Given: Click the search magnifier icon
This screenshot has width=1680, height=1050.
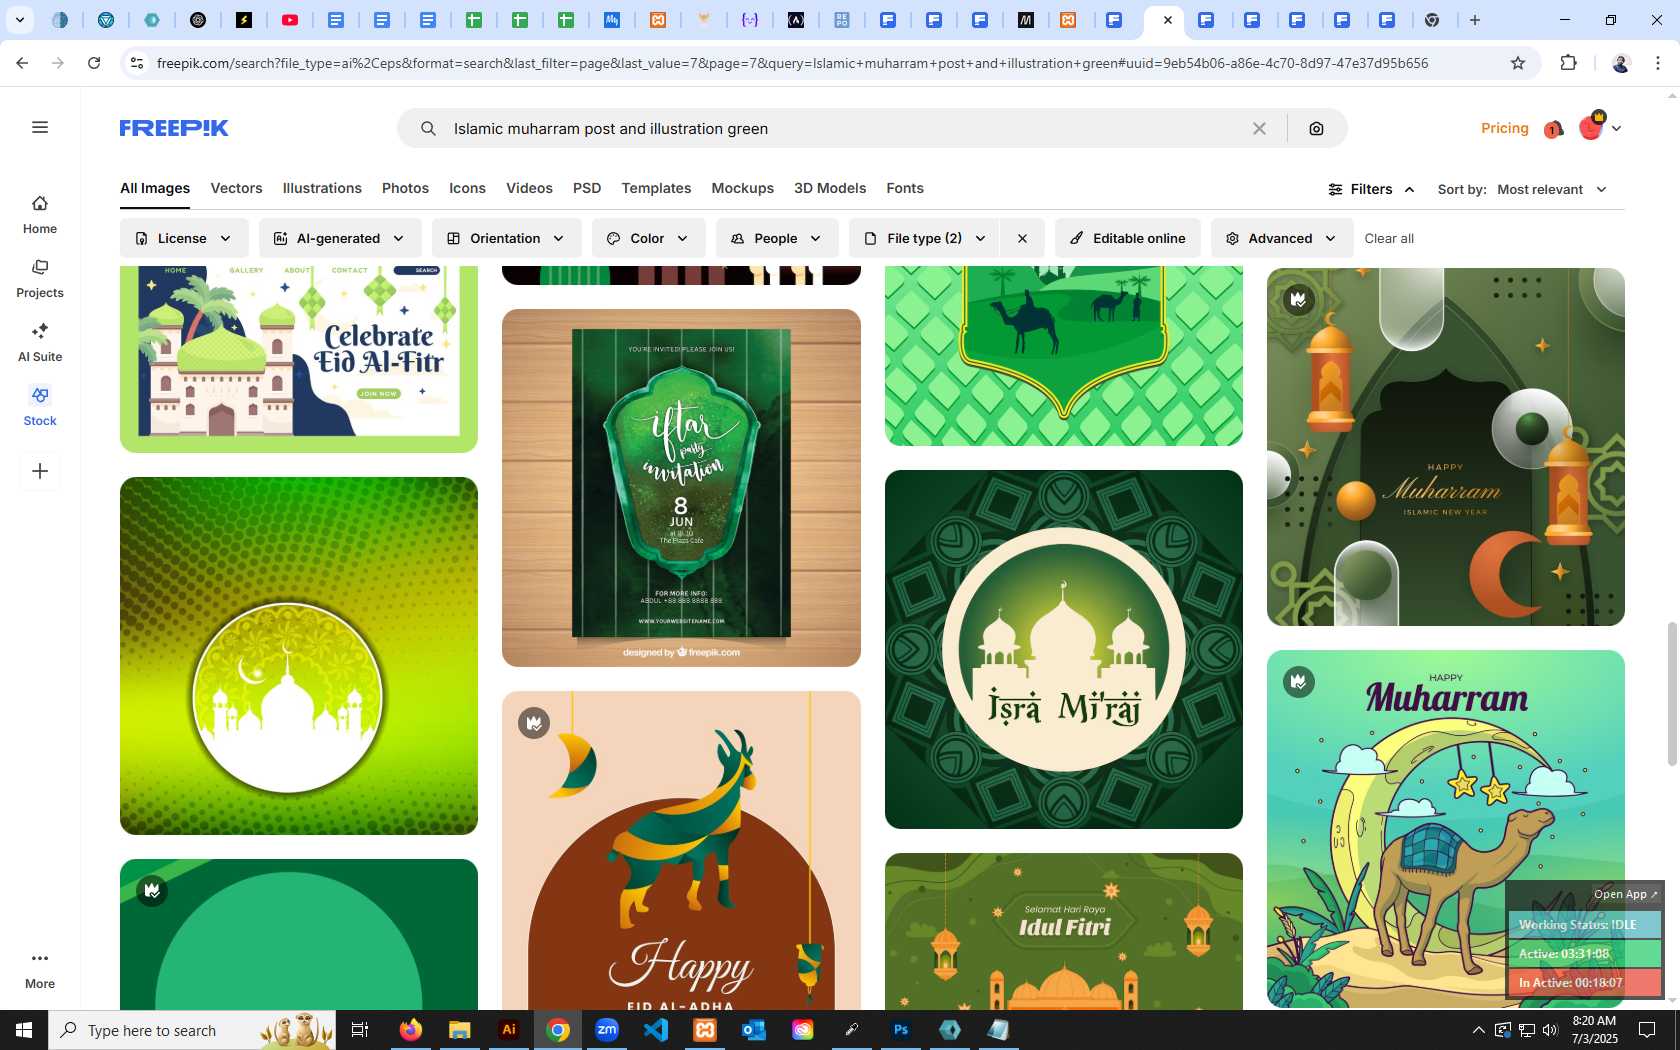Looking at the screenshot, I should (x=428, y=128).
